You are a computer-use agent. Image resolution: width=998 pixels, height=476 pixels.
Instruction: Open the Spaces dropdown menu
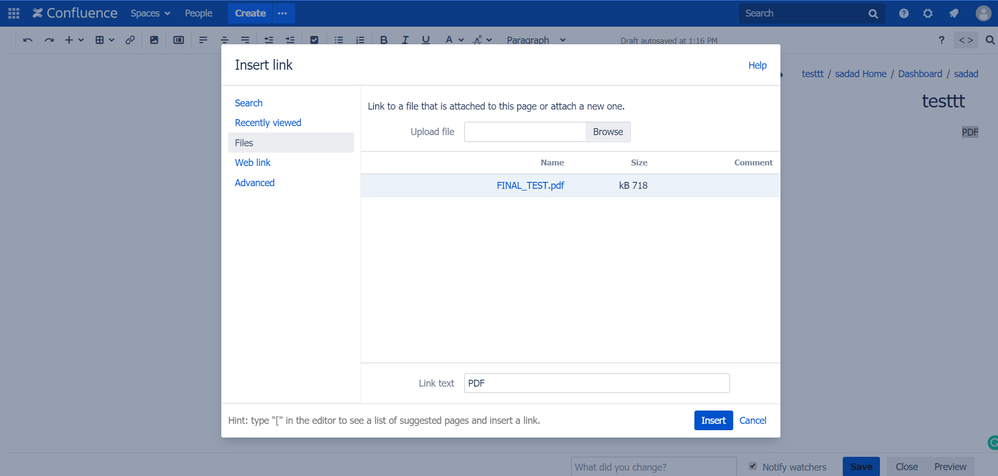(151, 13)
